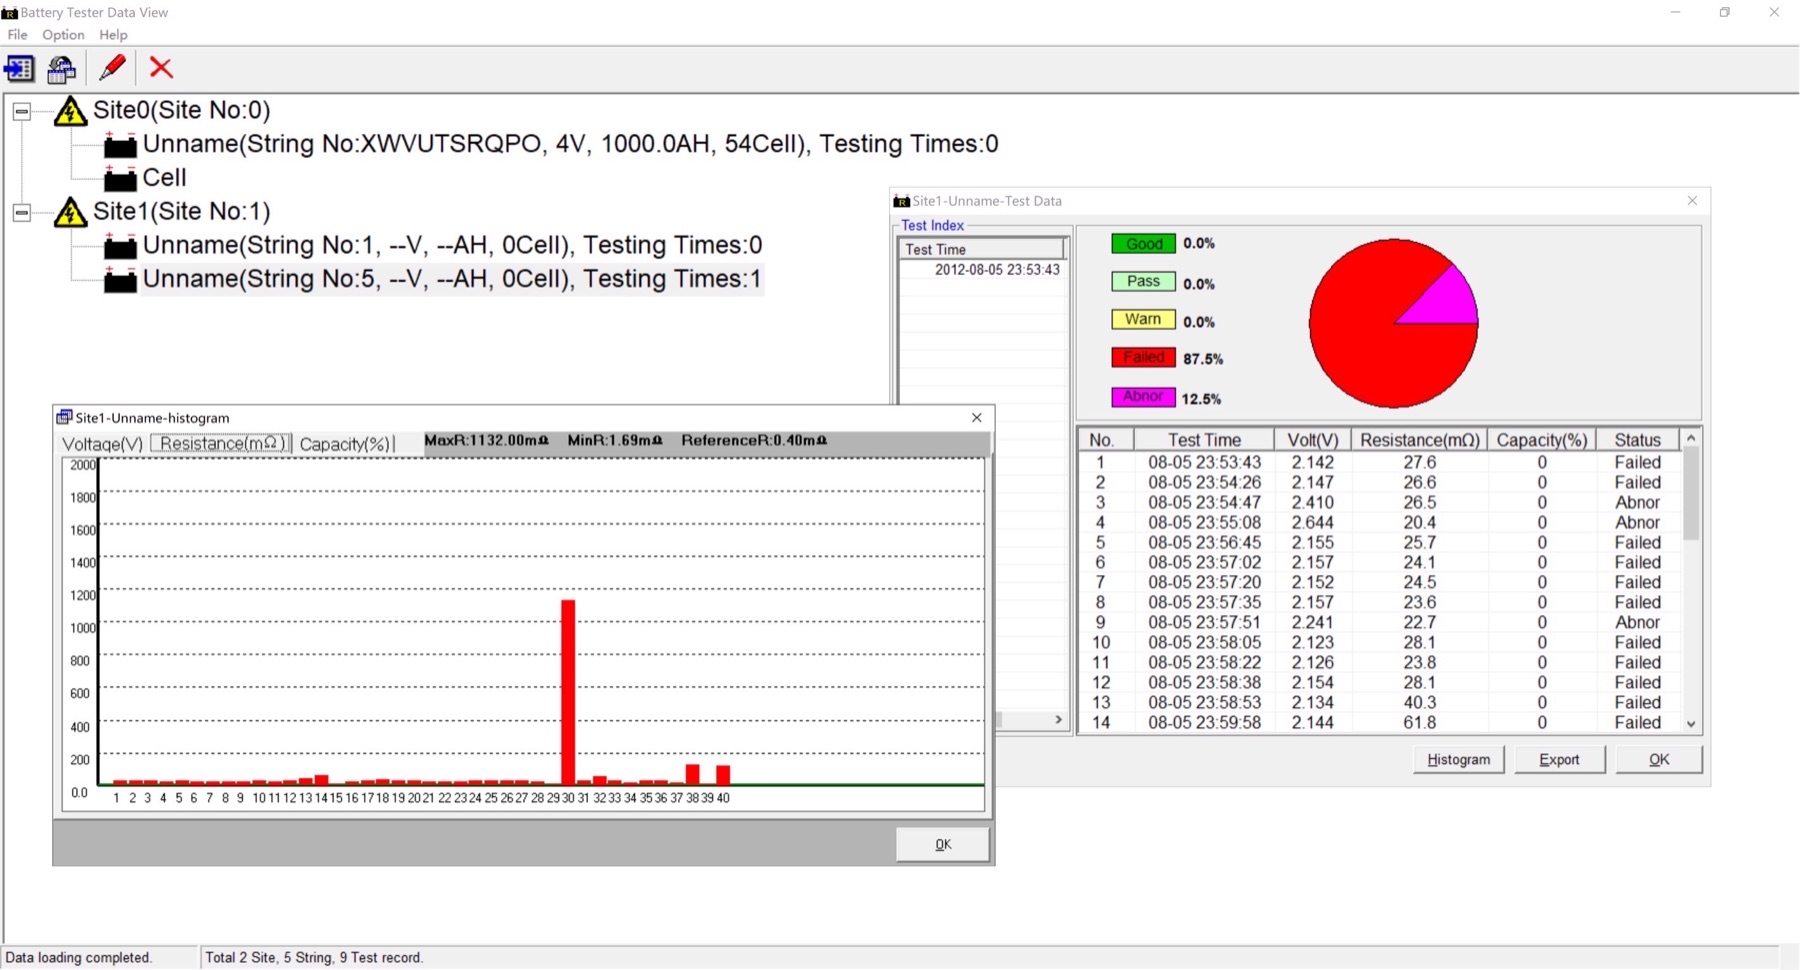Open the File menu
The width and height of the screenshot is (1800, 970).
click(16, 34)
